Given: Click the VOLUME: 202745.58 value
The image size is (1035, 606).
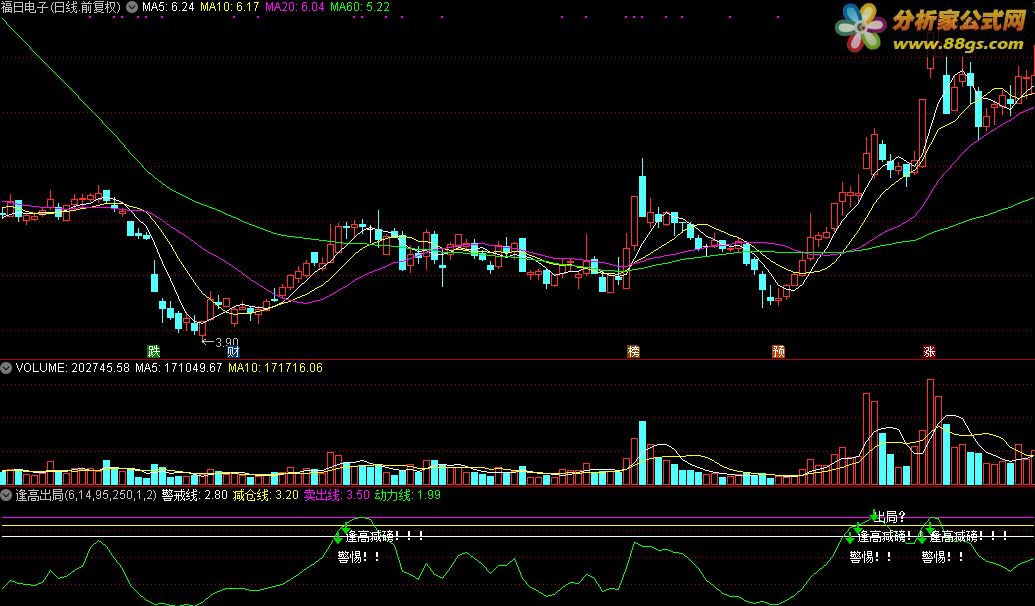Looking at the screenshot, I should tap(73, 368).
